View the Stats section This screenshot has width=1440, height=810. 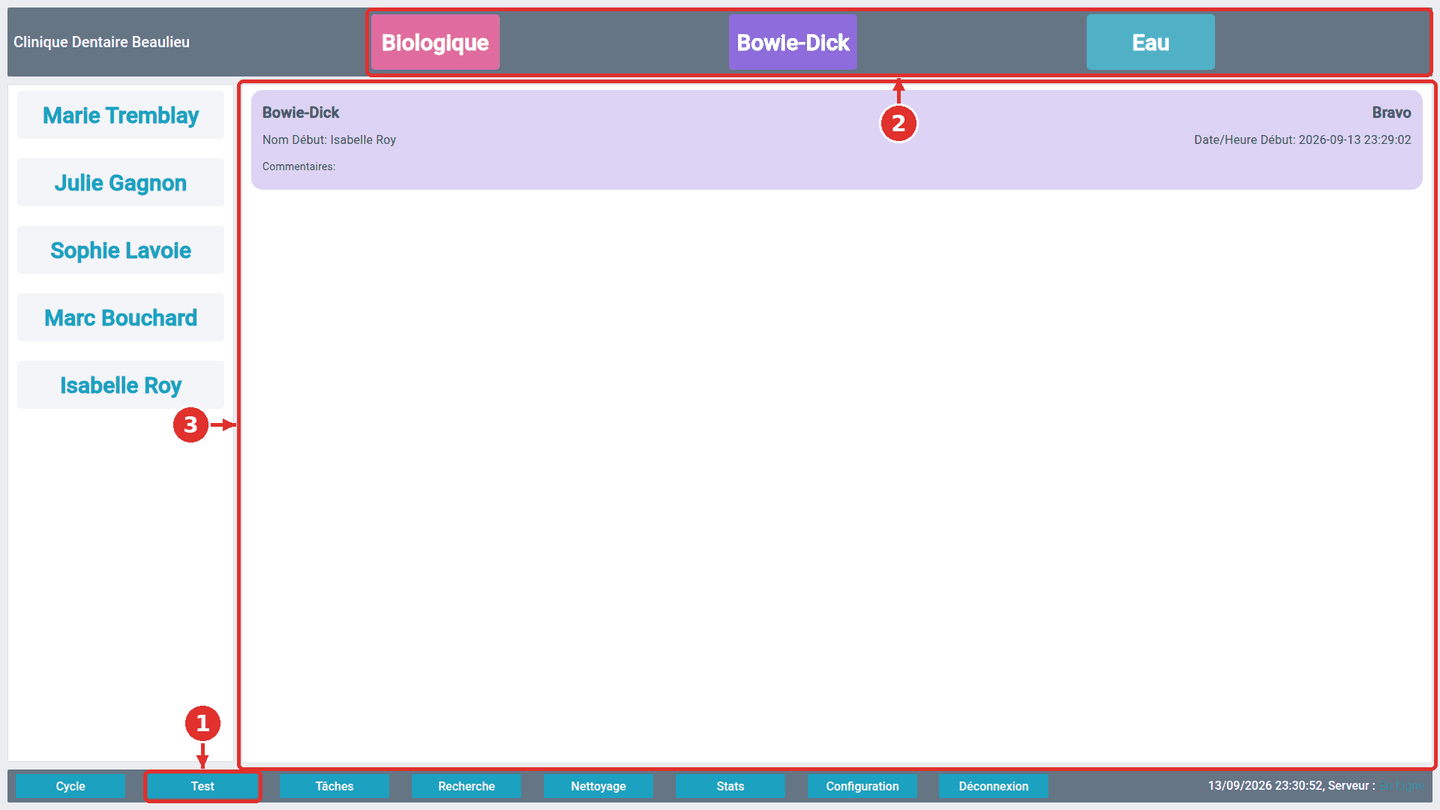(731, 786)
